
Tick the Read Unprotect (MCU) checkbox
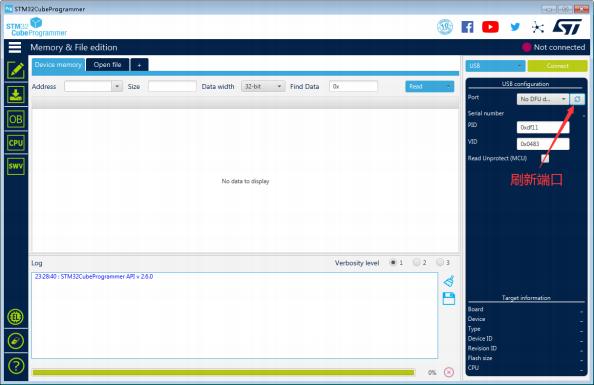[x=545, y=158]
